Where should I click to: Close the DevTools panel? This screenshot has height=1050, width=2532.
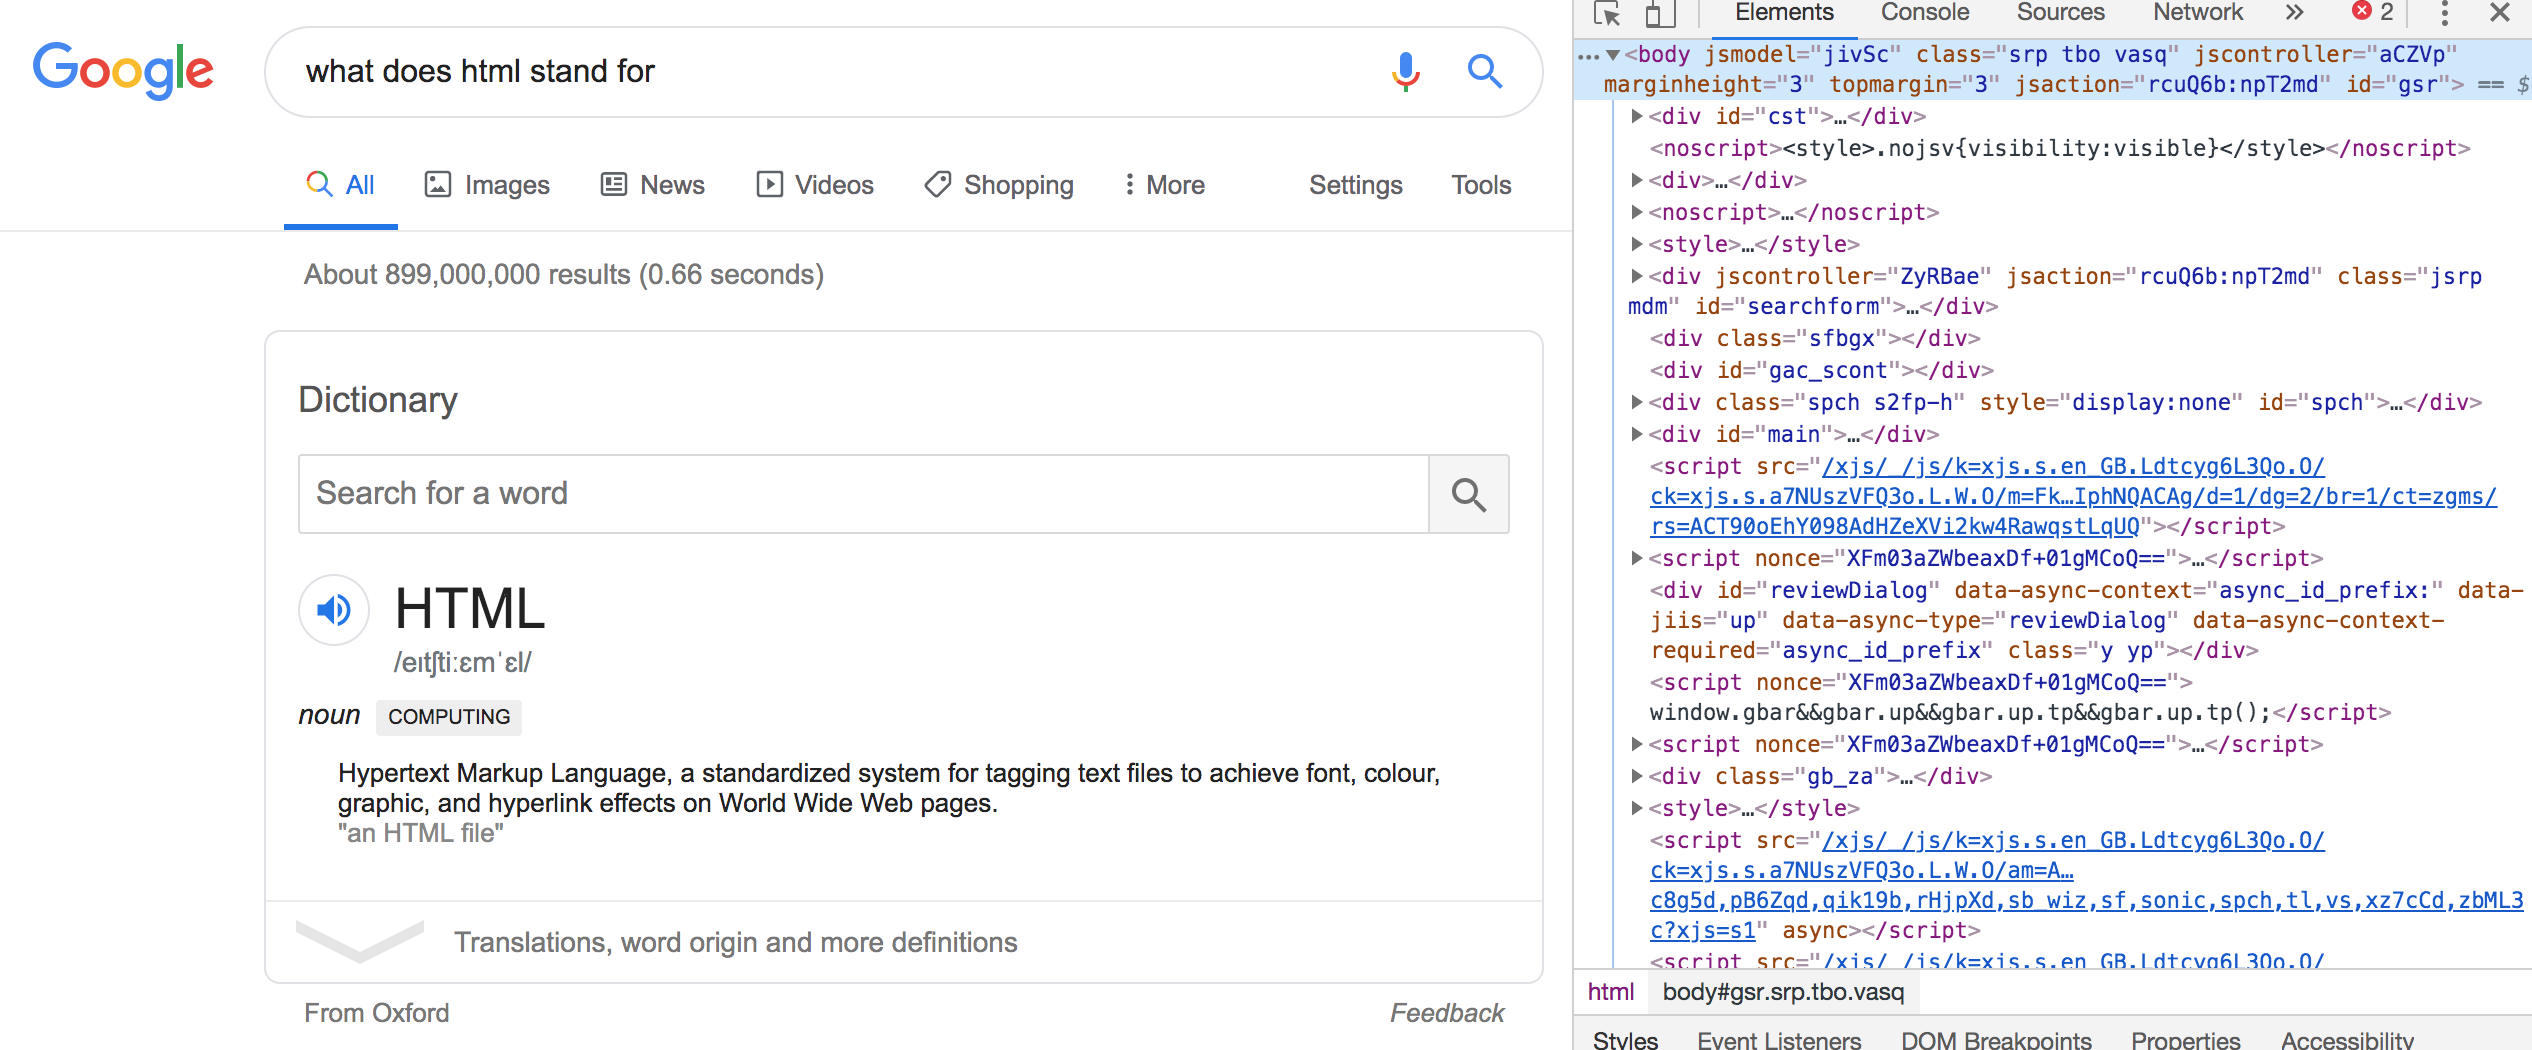[x=2499, y=13]
